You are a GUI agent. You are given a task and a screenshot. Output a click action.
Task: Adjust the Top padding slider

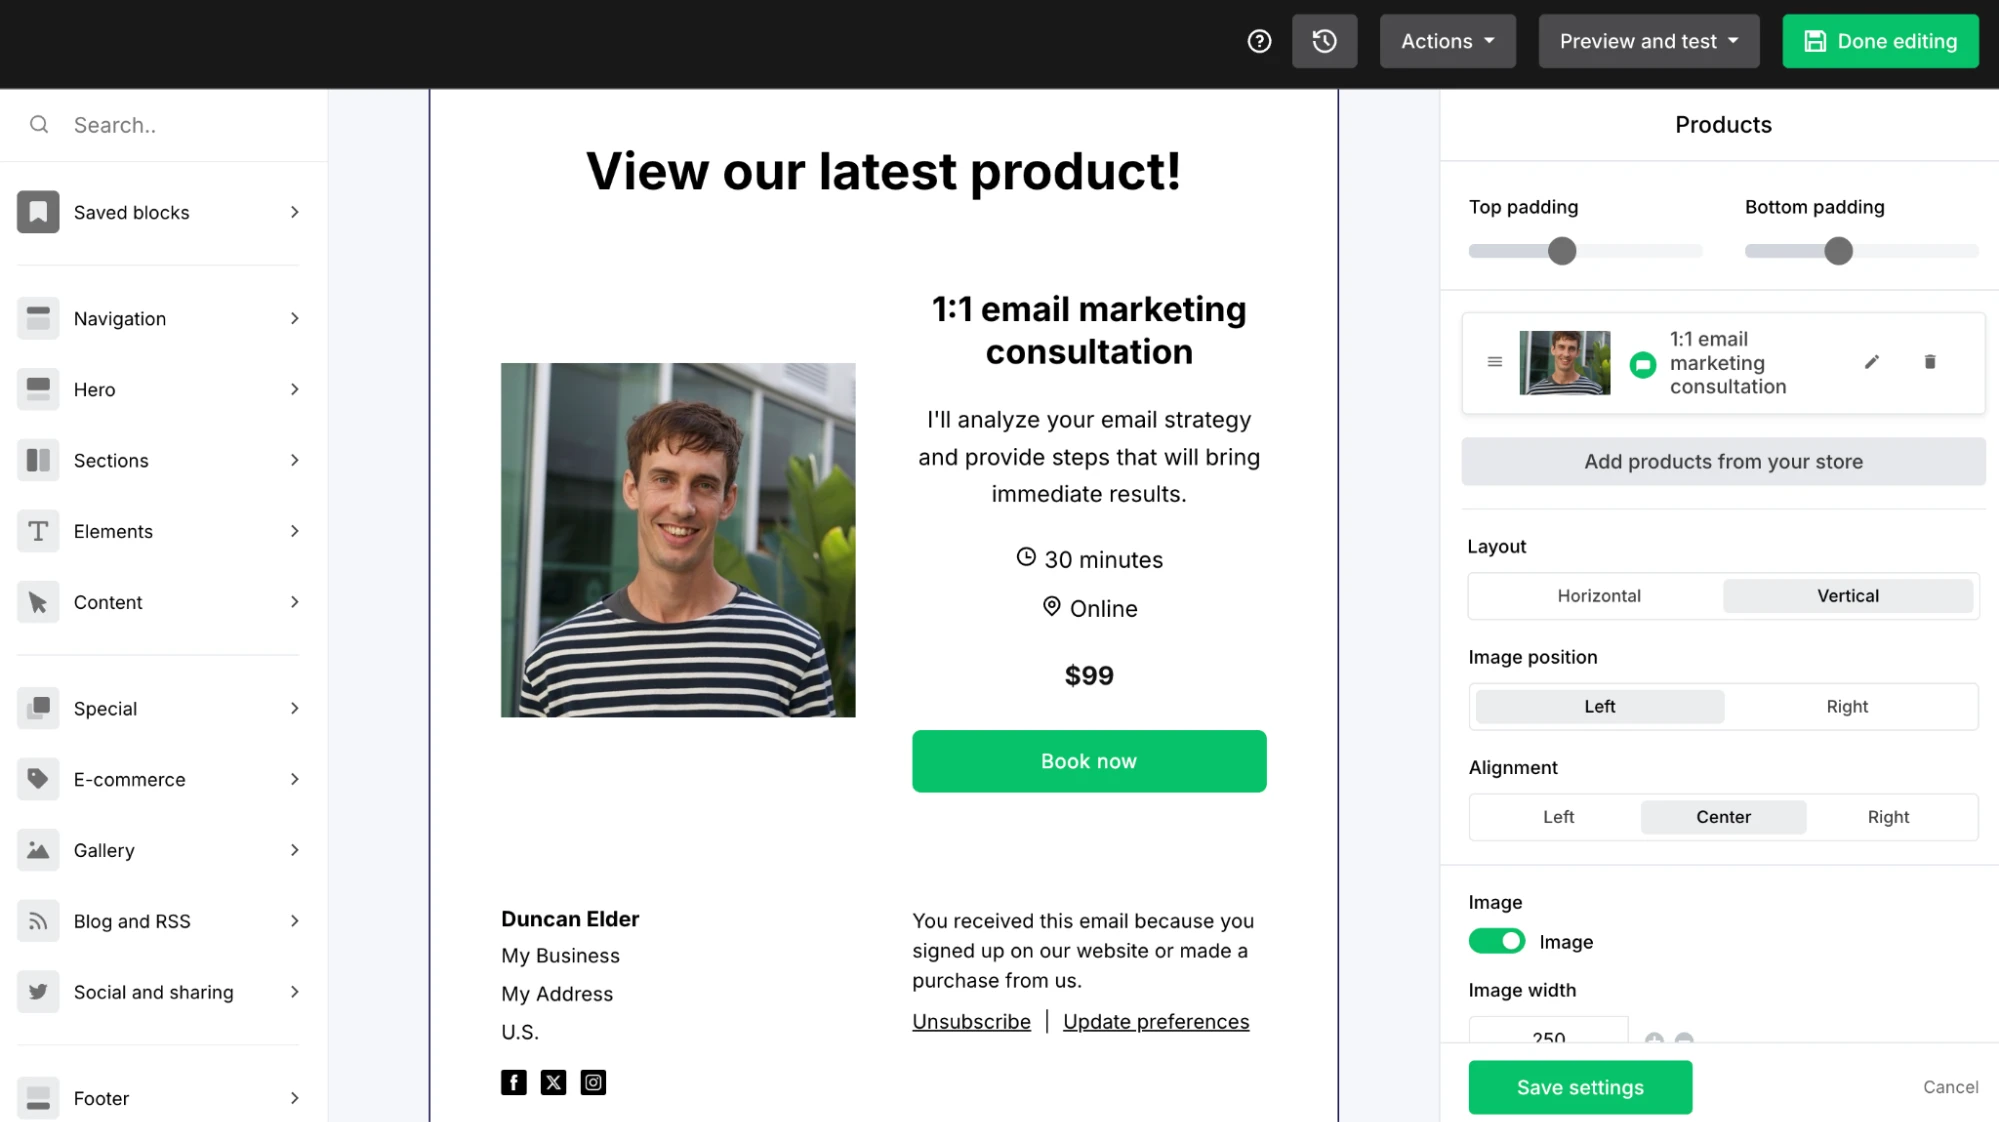[1560, 250]
